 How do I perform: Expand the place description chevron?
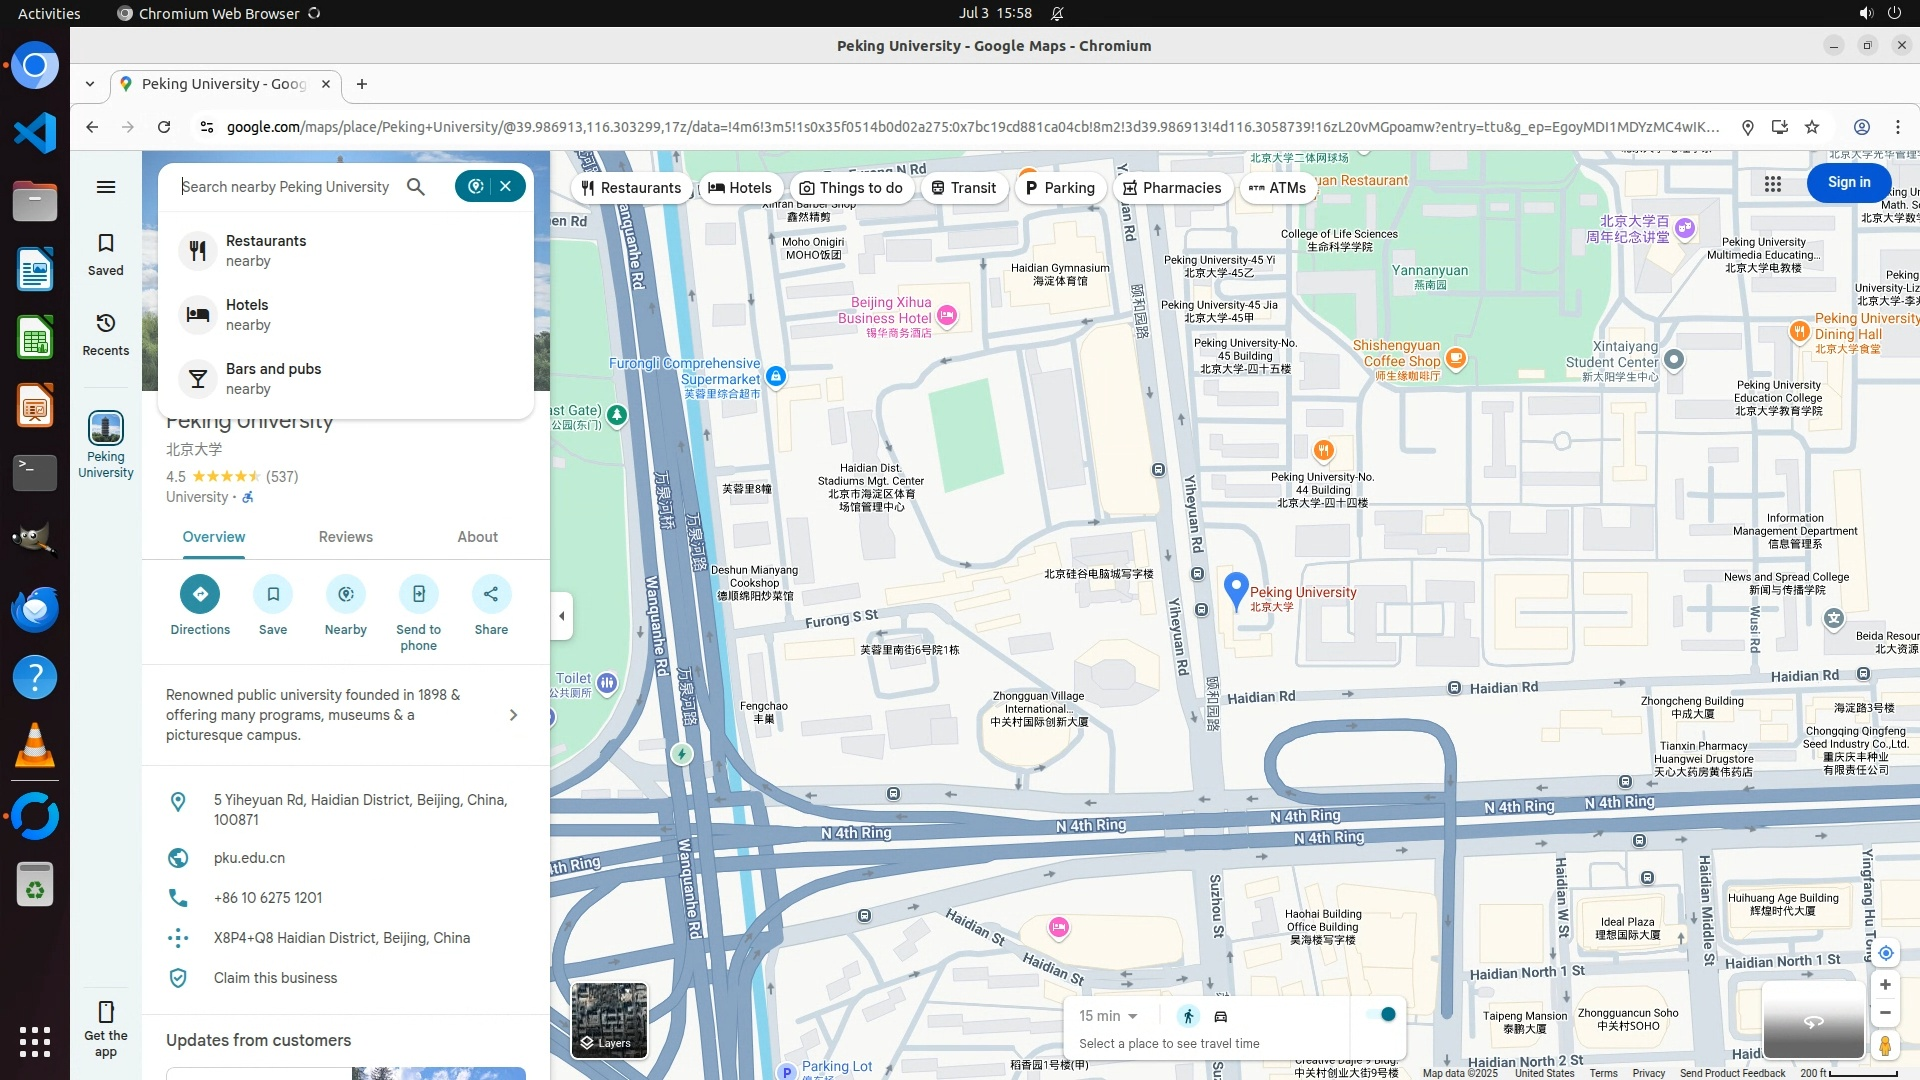(x=513, y=715)
